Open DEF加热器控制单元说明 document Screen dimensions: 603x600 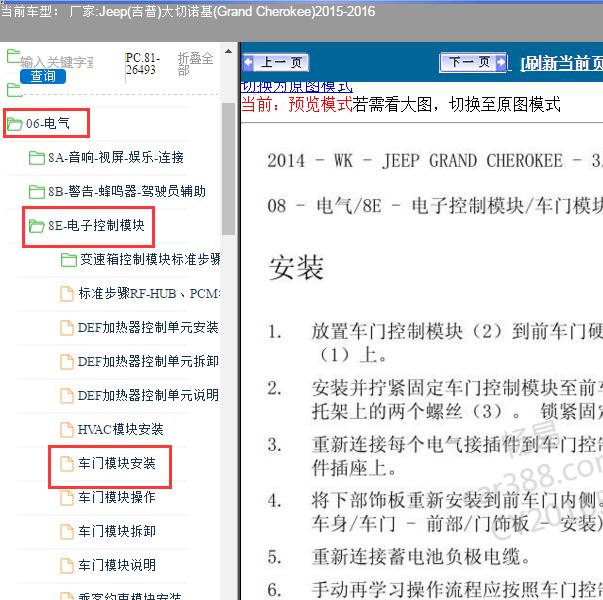point(148,395)
